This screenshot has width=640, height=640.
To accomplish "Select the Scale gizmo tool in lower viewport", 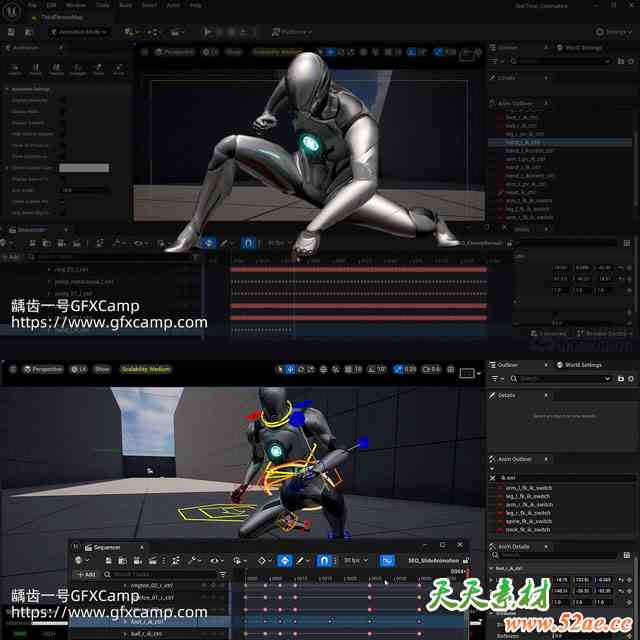I will (x=311, y=369).
